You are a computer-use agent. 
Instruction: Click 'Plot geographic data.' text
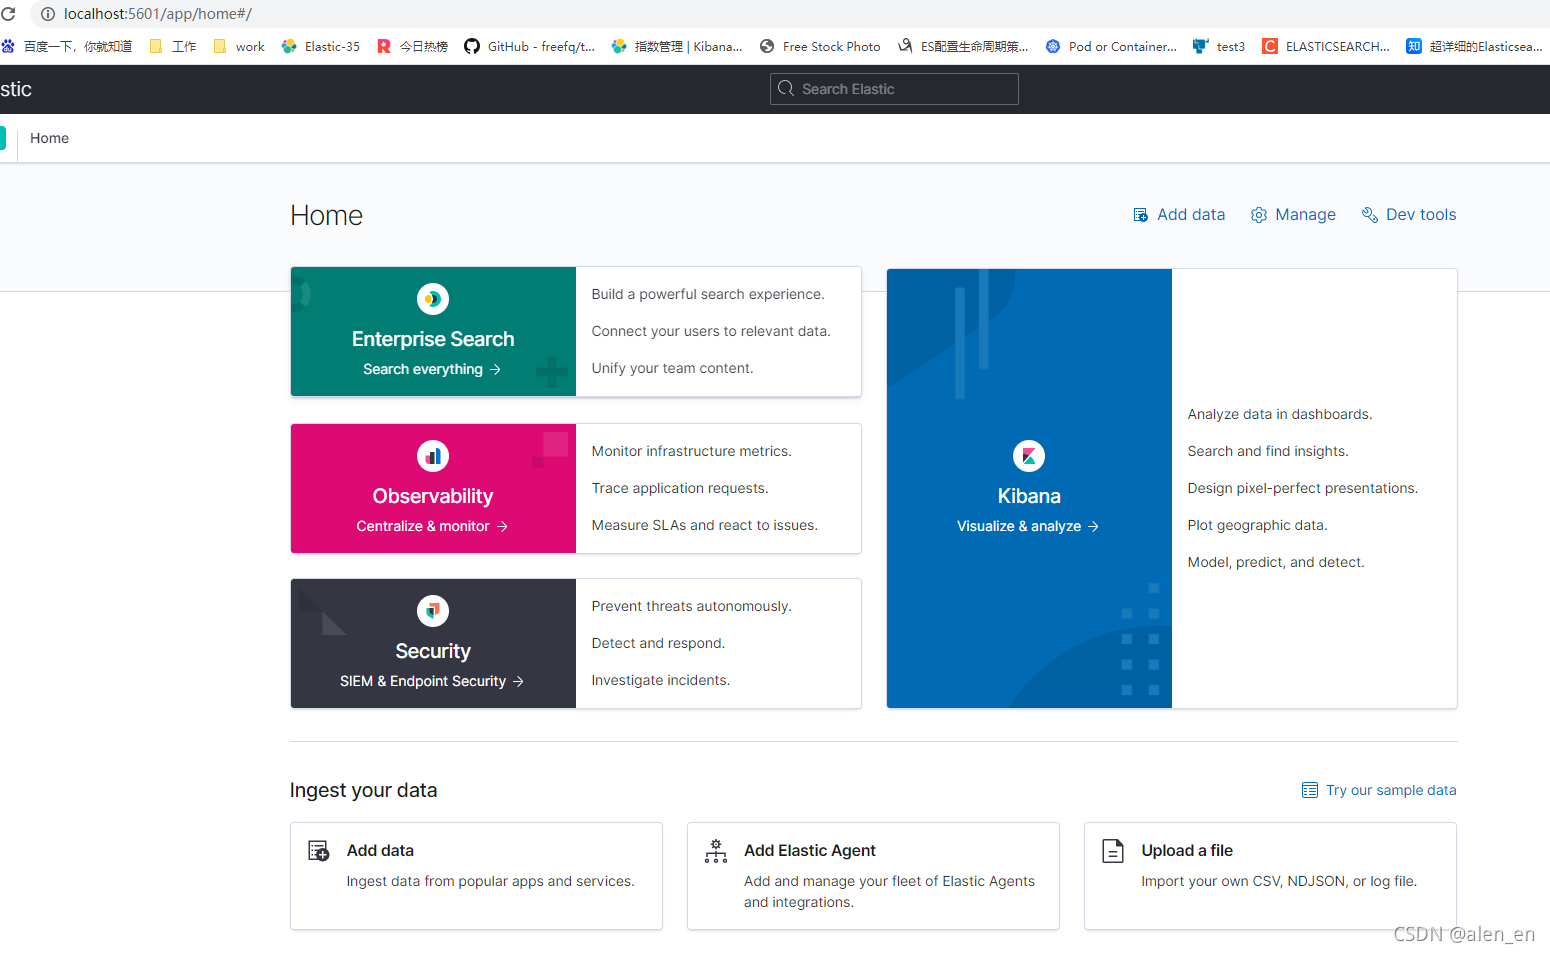pos(1258,525)
